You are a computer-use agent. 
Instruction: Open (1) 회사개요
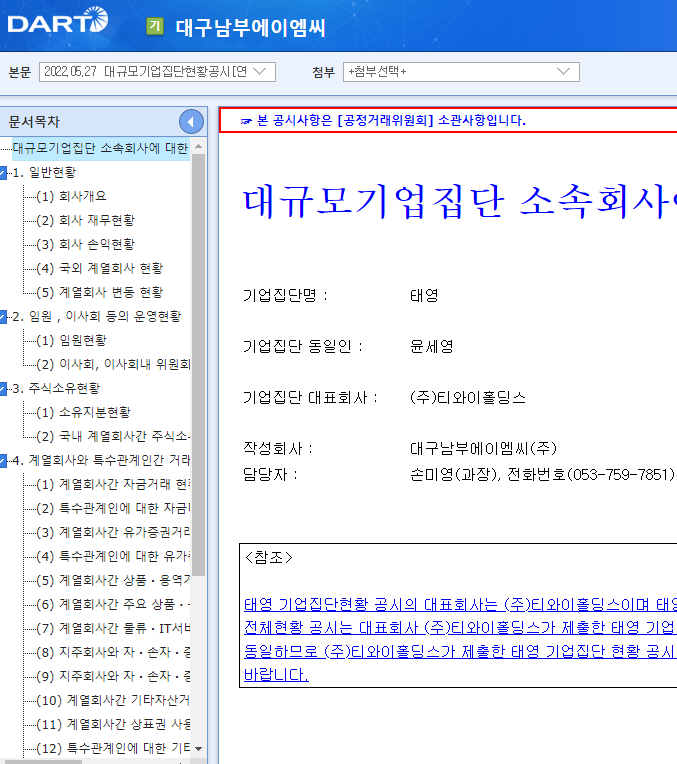(71, 196)
